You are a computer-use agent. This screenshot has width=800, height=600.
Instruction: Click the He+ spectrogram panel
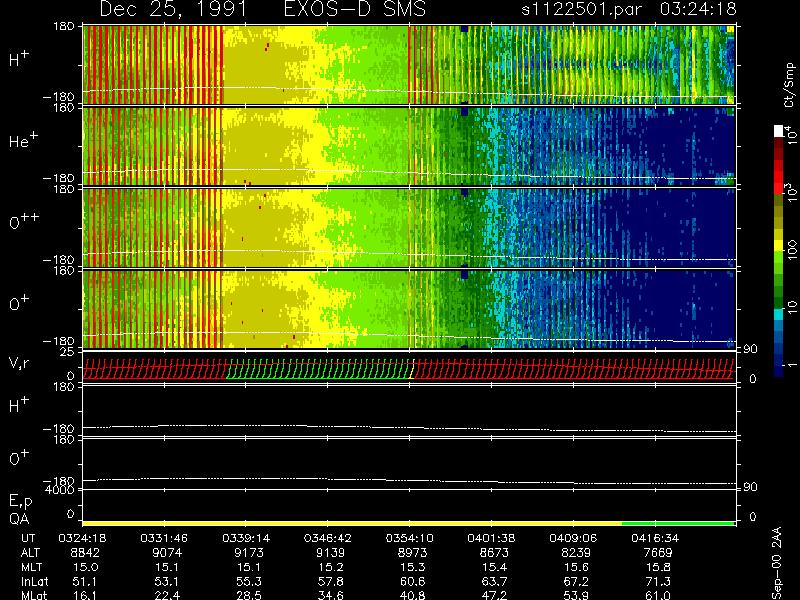[409, 146]
